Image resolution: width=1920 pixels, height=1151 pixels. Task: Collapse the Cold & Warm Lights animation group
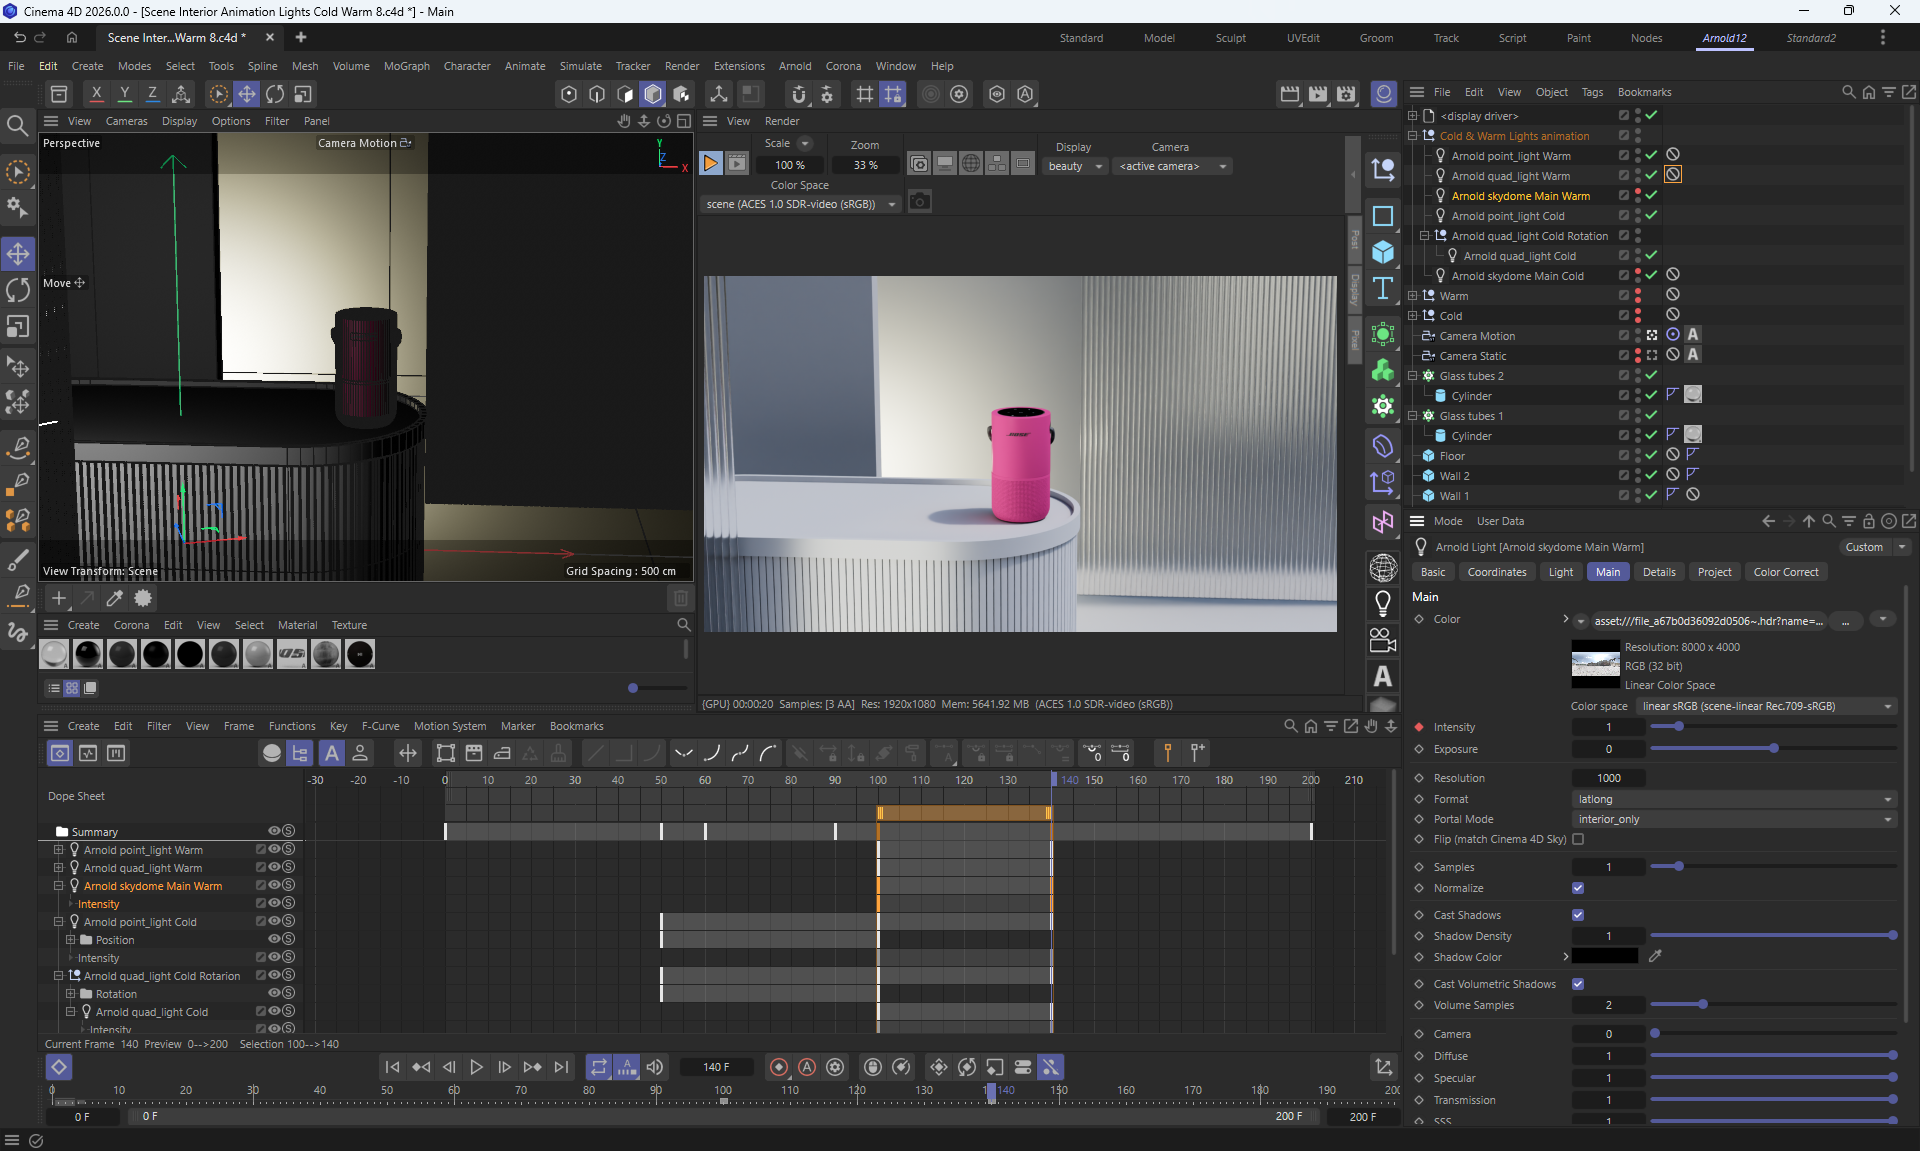point(1413,136)
